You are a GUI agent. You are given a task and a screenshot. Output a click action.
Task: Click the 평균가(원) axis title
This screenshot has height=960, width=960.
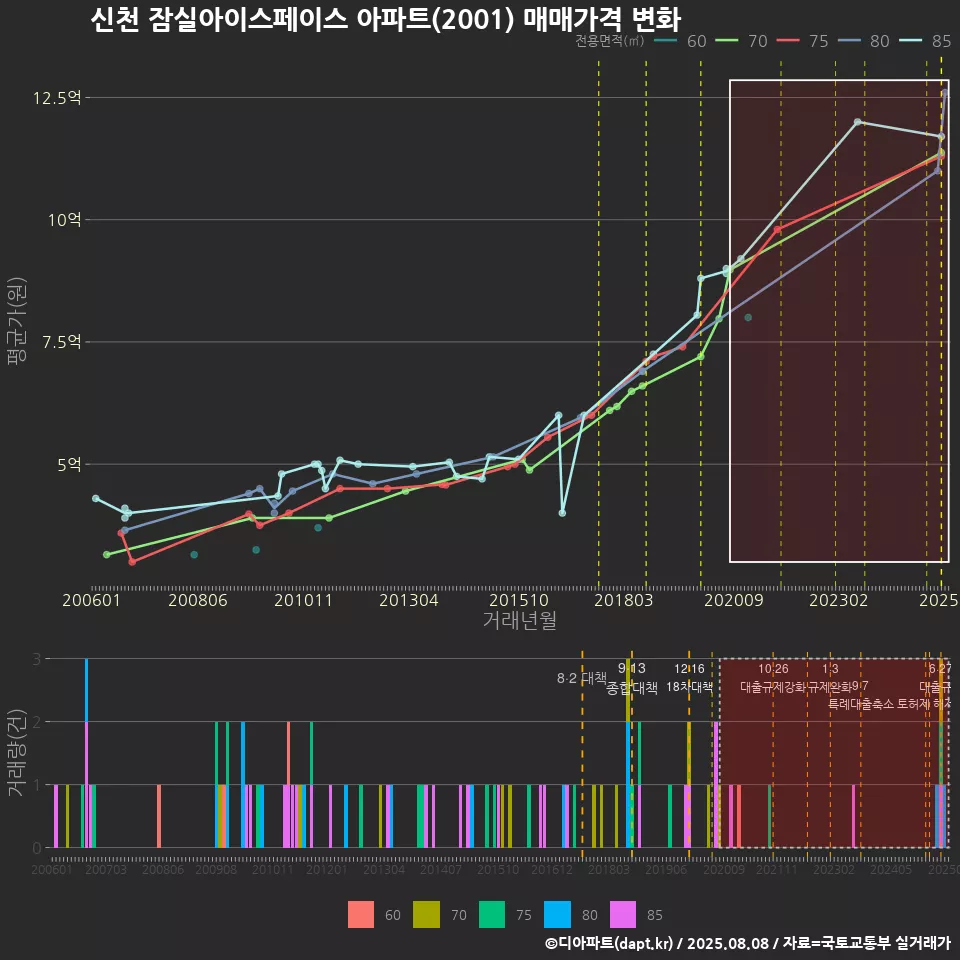click(x=17, y=321)
